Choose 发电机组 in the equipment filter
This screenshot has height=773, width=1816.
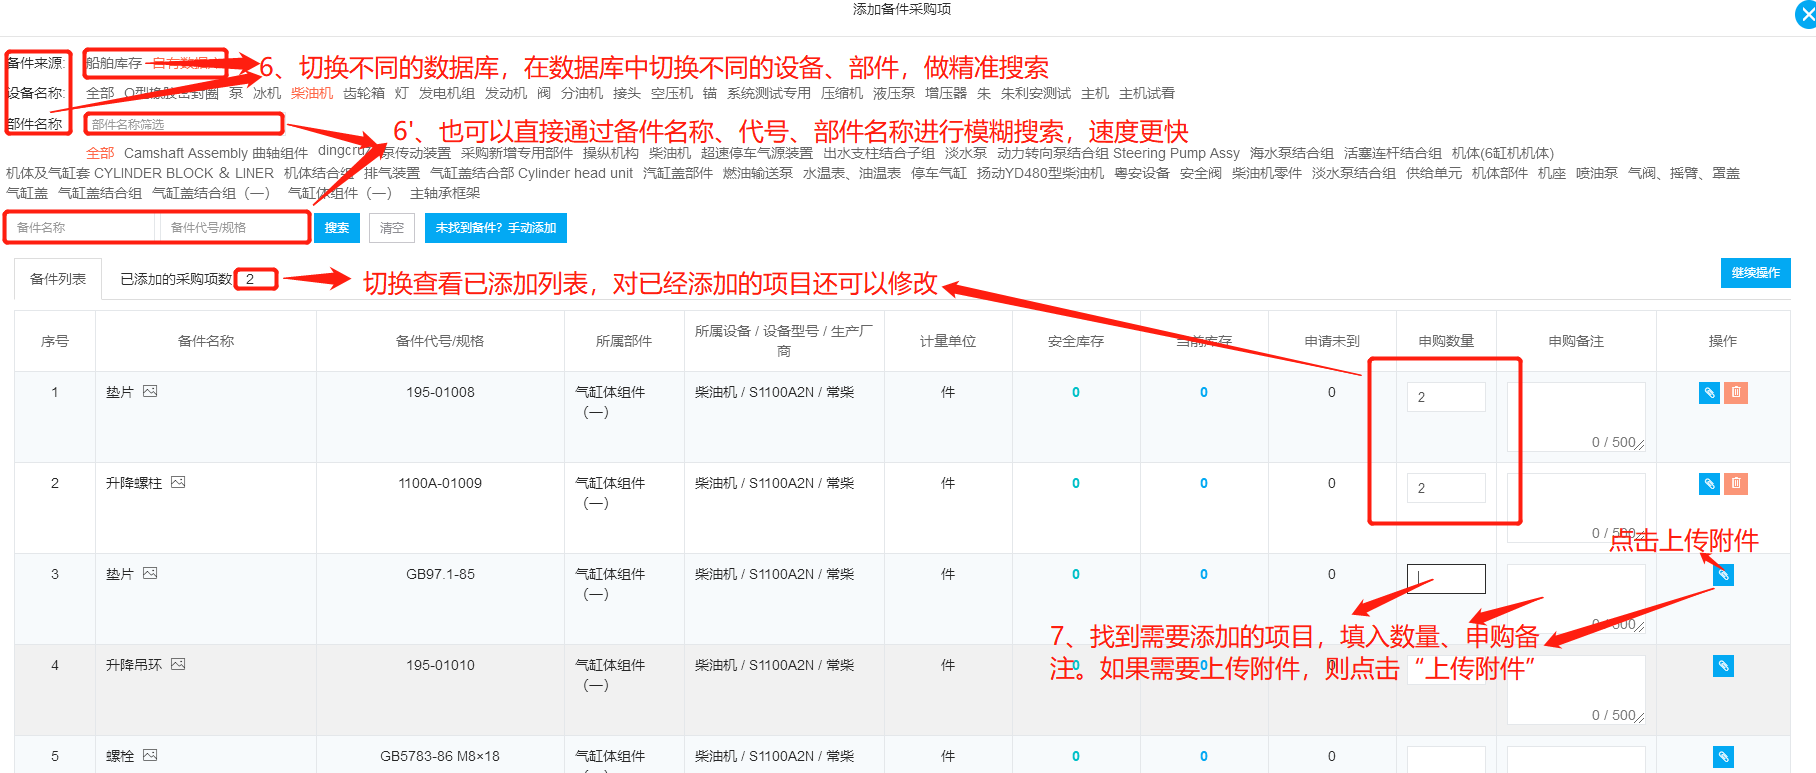(x=447, y=93)
